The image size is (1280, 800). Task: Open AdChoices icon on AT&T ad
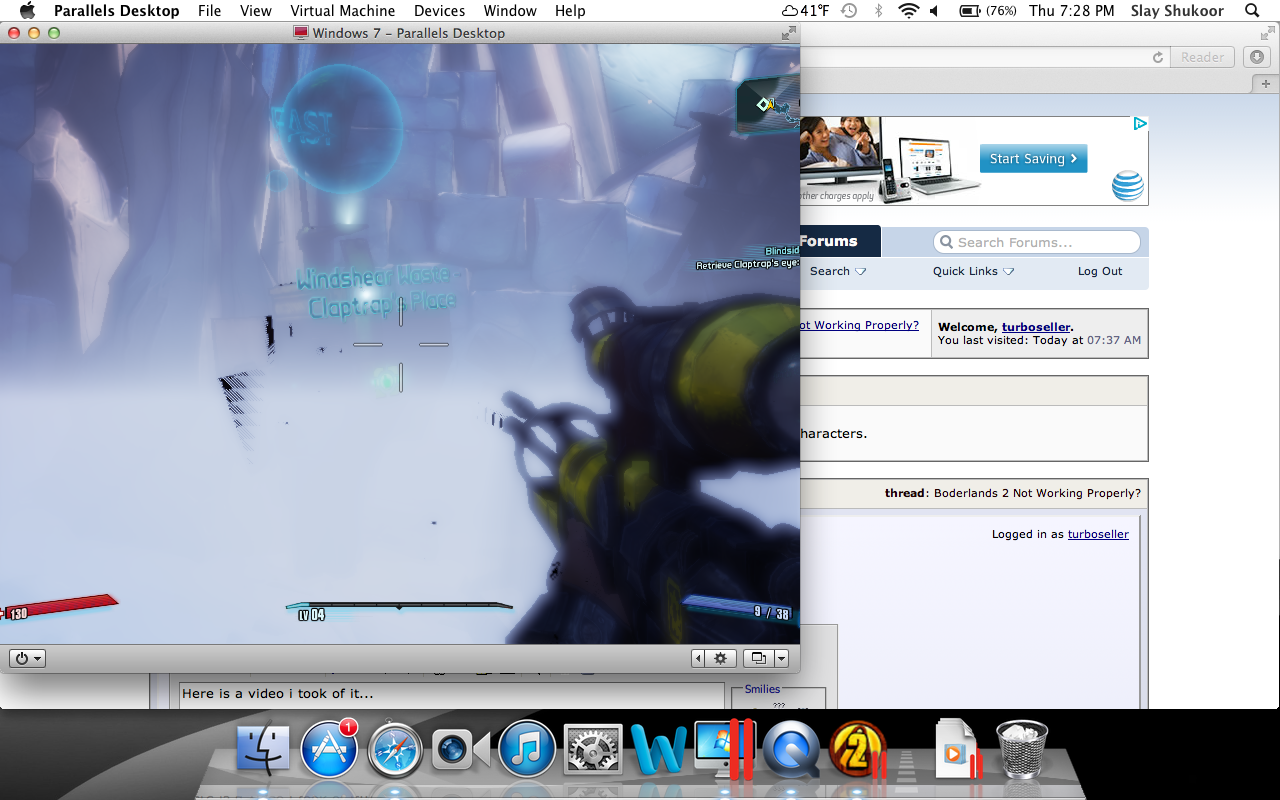1140,124
